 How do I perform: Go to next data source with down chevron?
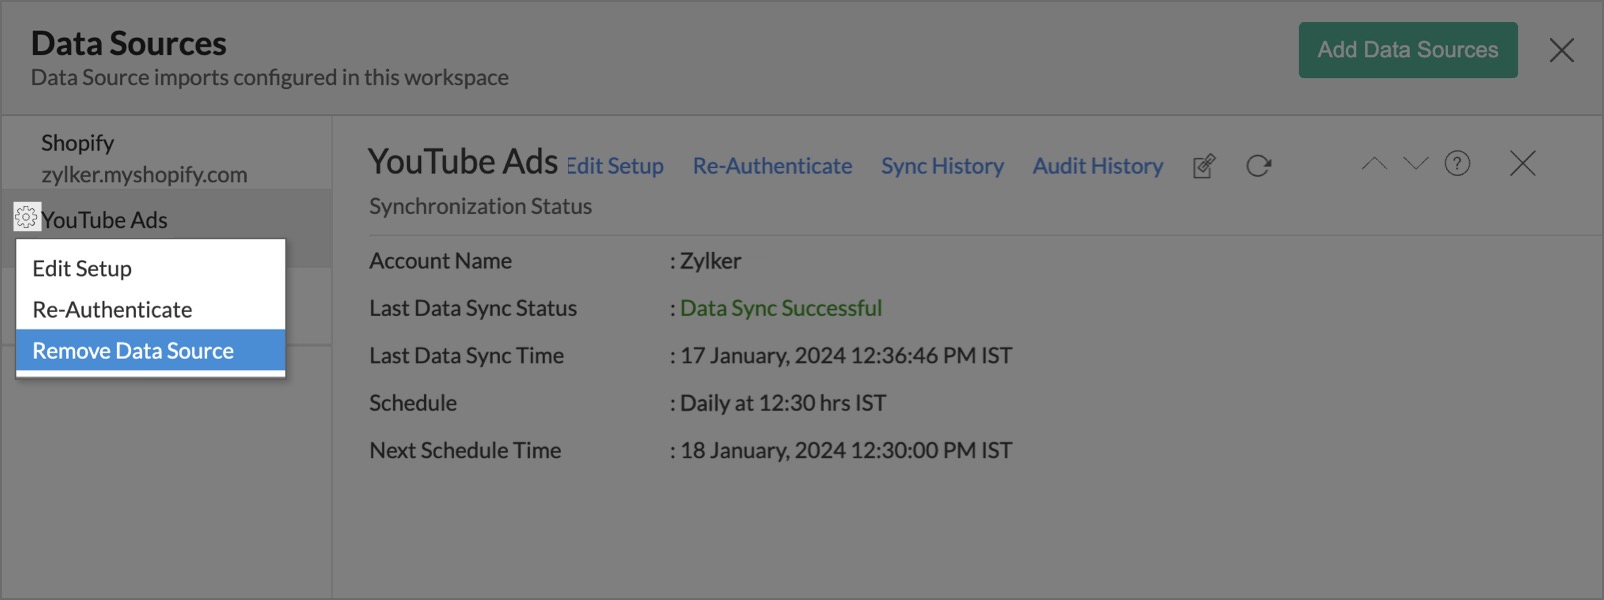pyautogui.click(x=1415, y=163)
